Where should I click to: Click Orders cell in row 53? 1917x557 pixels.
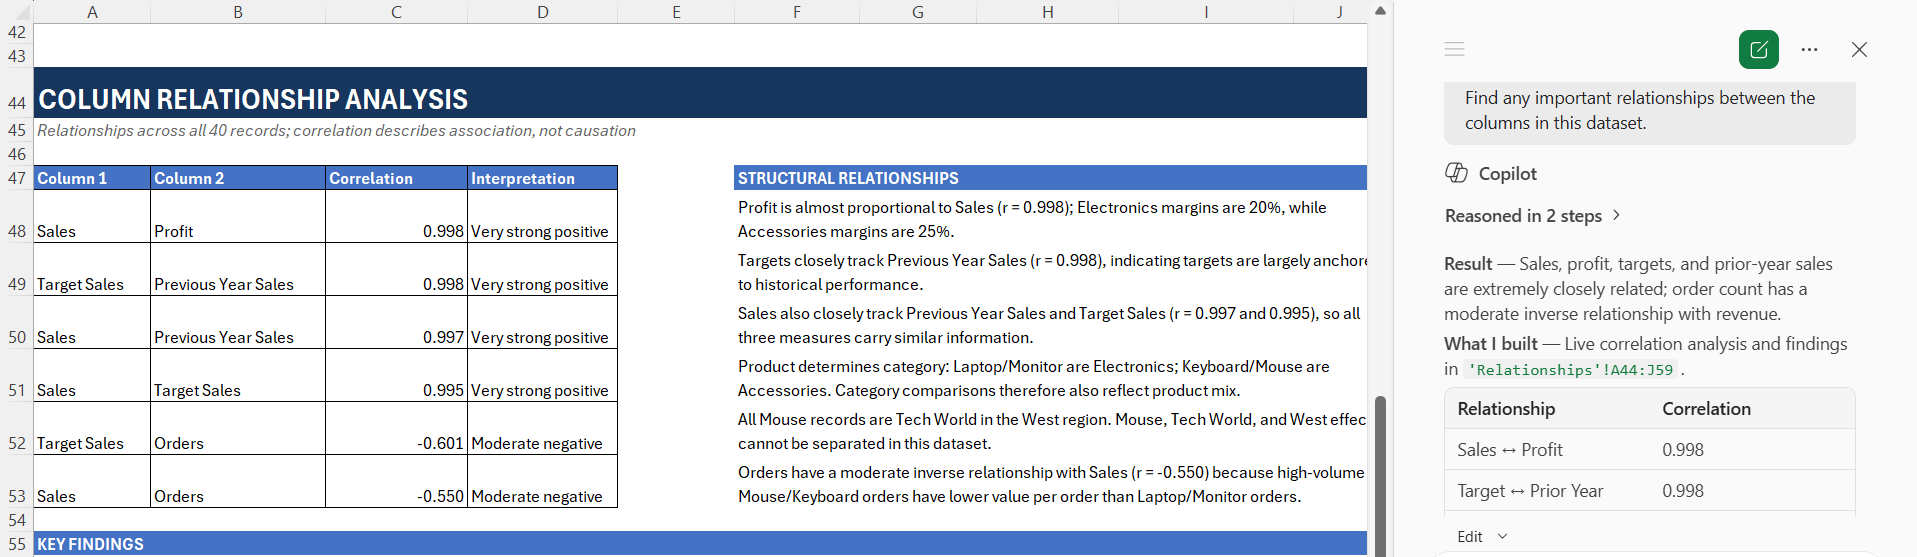click(238, 481)
